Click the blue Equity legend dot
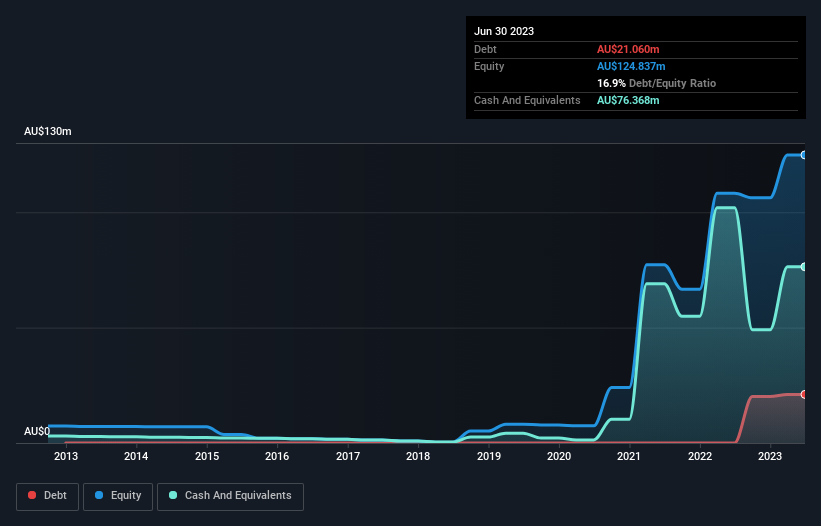The width and height of the screenshot is (821, 526). [x=99, y=495]
